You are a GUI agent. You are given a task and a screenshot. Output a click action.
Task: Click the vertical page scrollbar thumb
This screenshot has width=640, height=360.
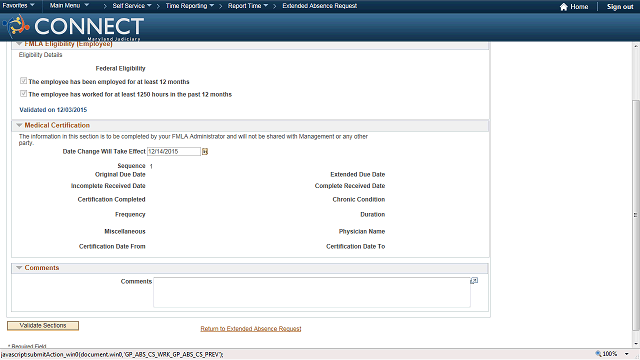pos(636,215)
